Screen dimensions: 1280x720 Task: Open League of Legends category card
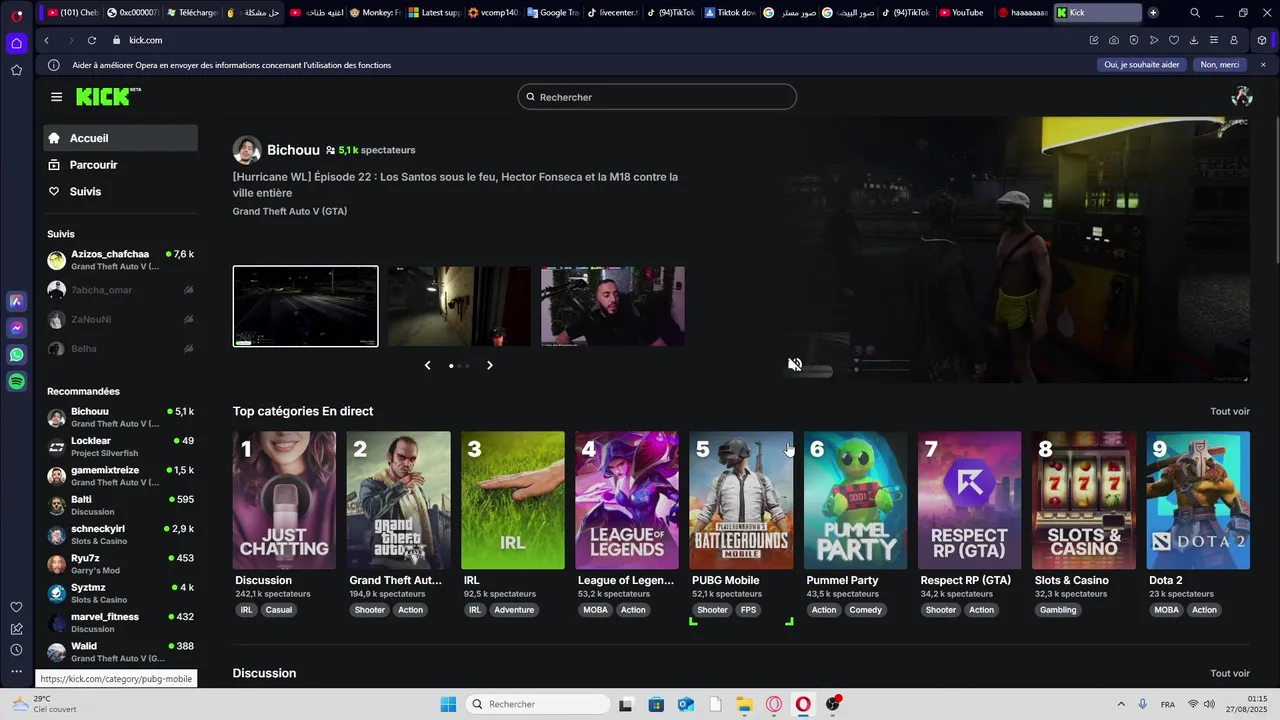627,500
